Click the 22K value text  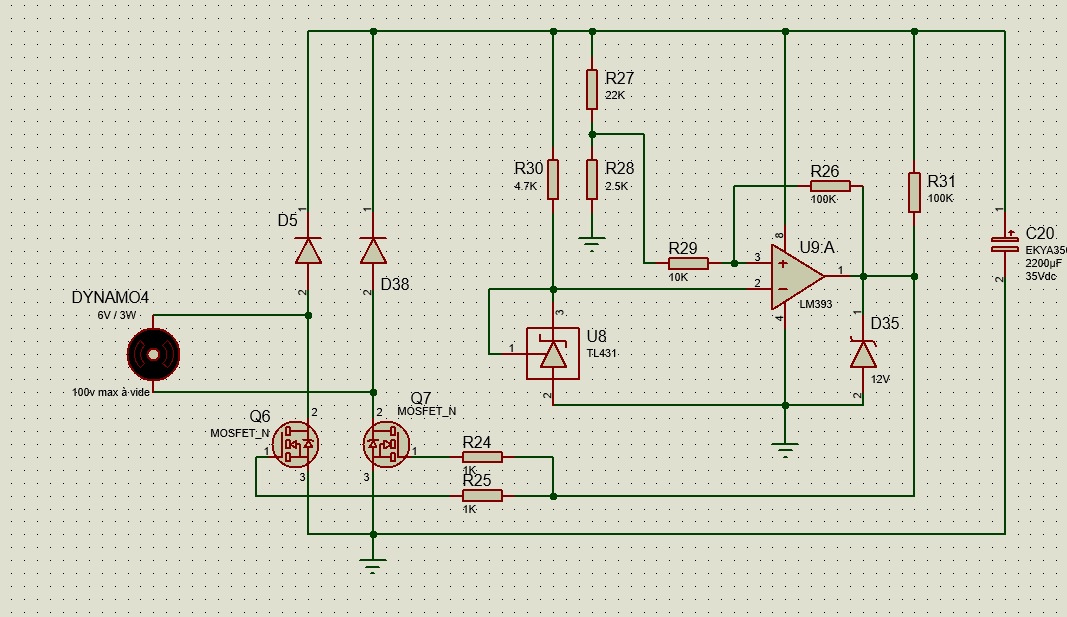[614, 96]
